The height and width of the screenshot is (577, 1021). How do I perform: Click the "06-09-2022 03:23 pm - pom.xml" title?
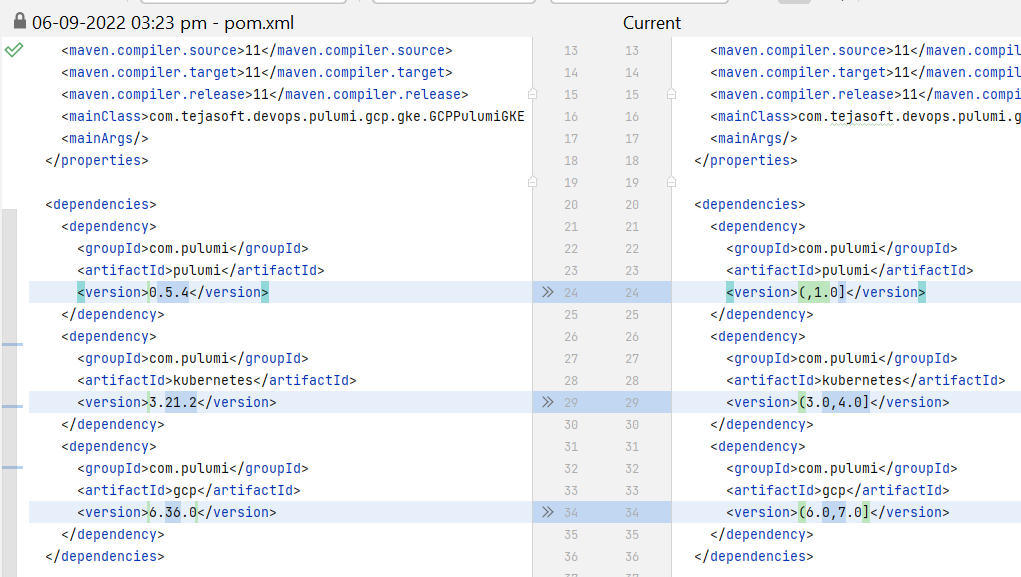pos(163,23)
